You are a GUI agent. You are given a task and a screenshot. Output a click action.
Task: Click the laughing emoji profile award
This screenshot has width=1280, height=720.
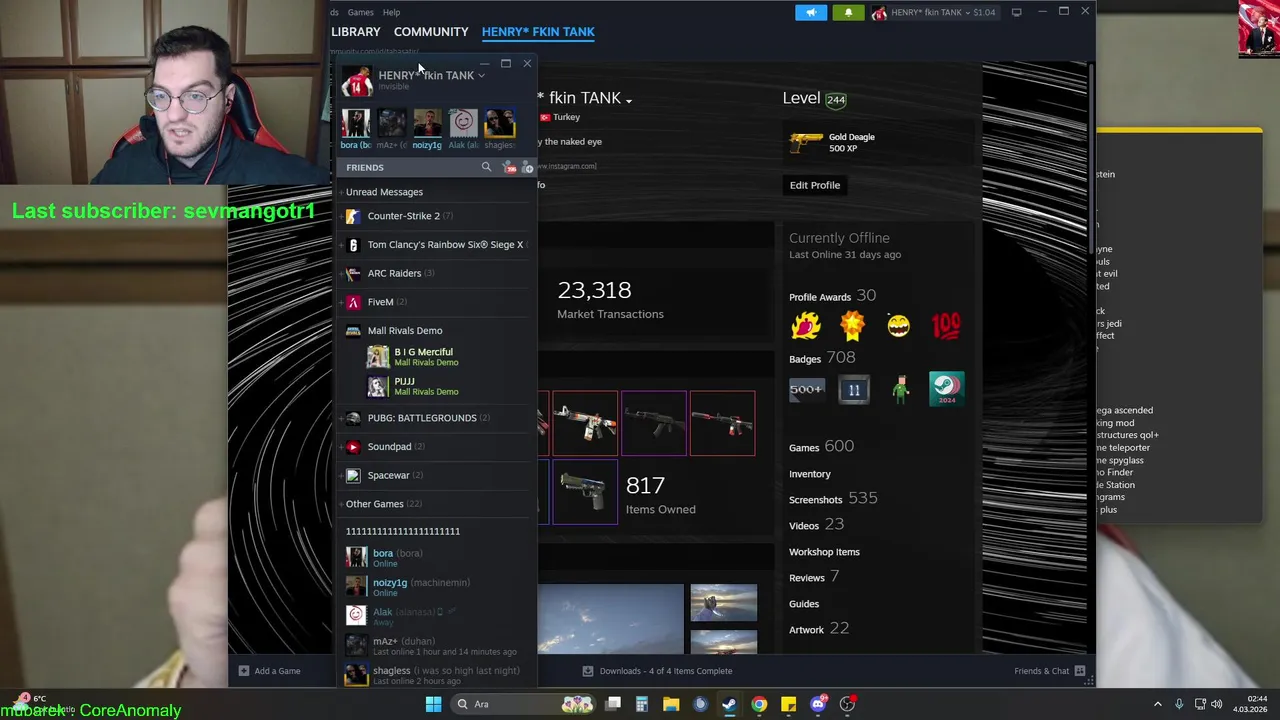pos(899,325)
